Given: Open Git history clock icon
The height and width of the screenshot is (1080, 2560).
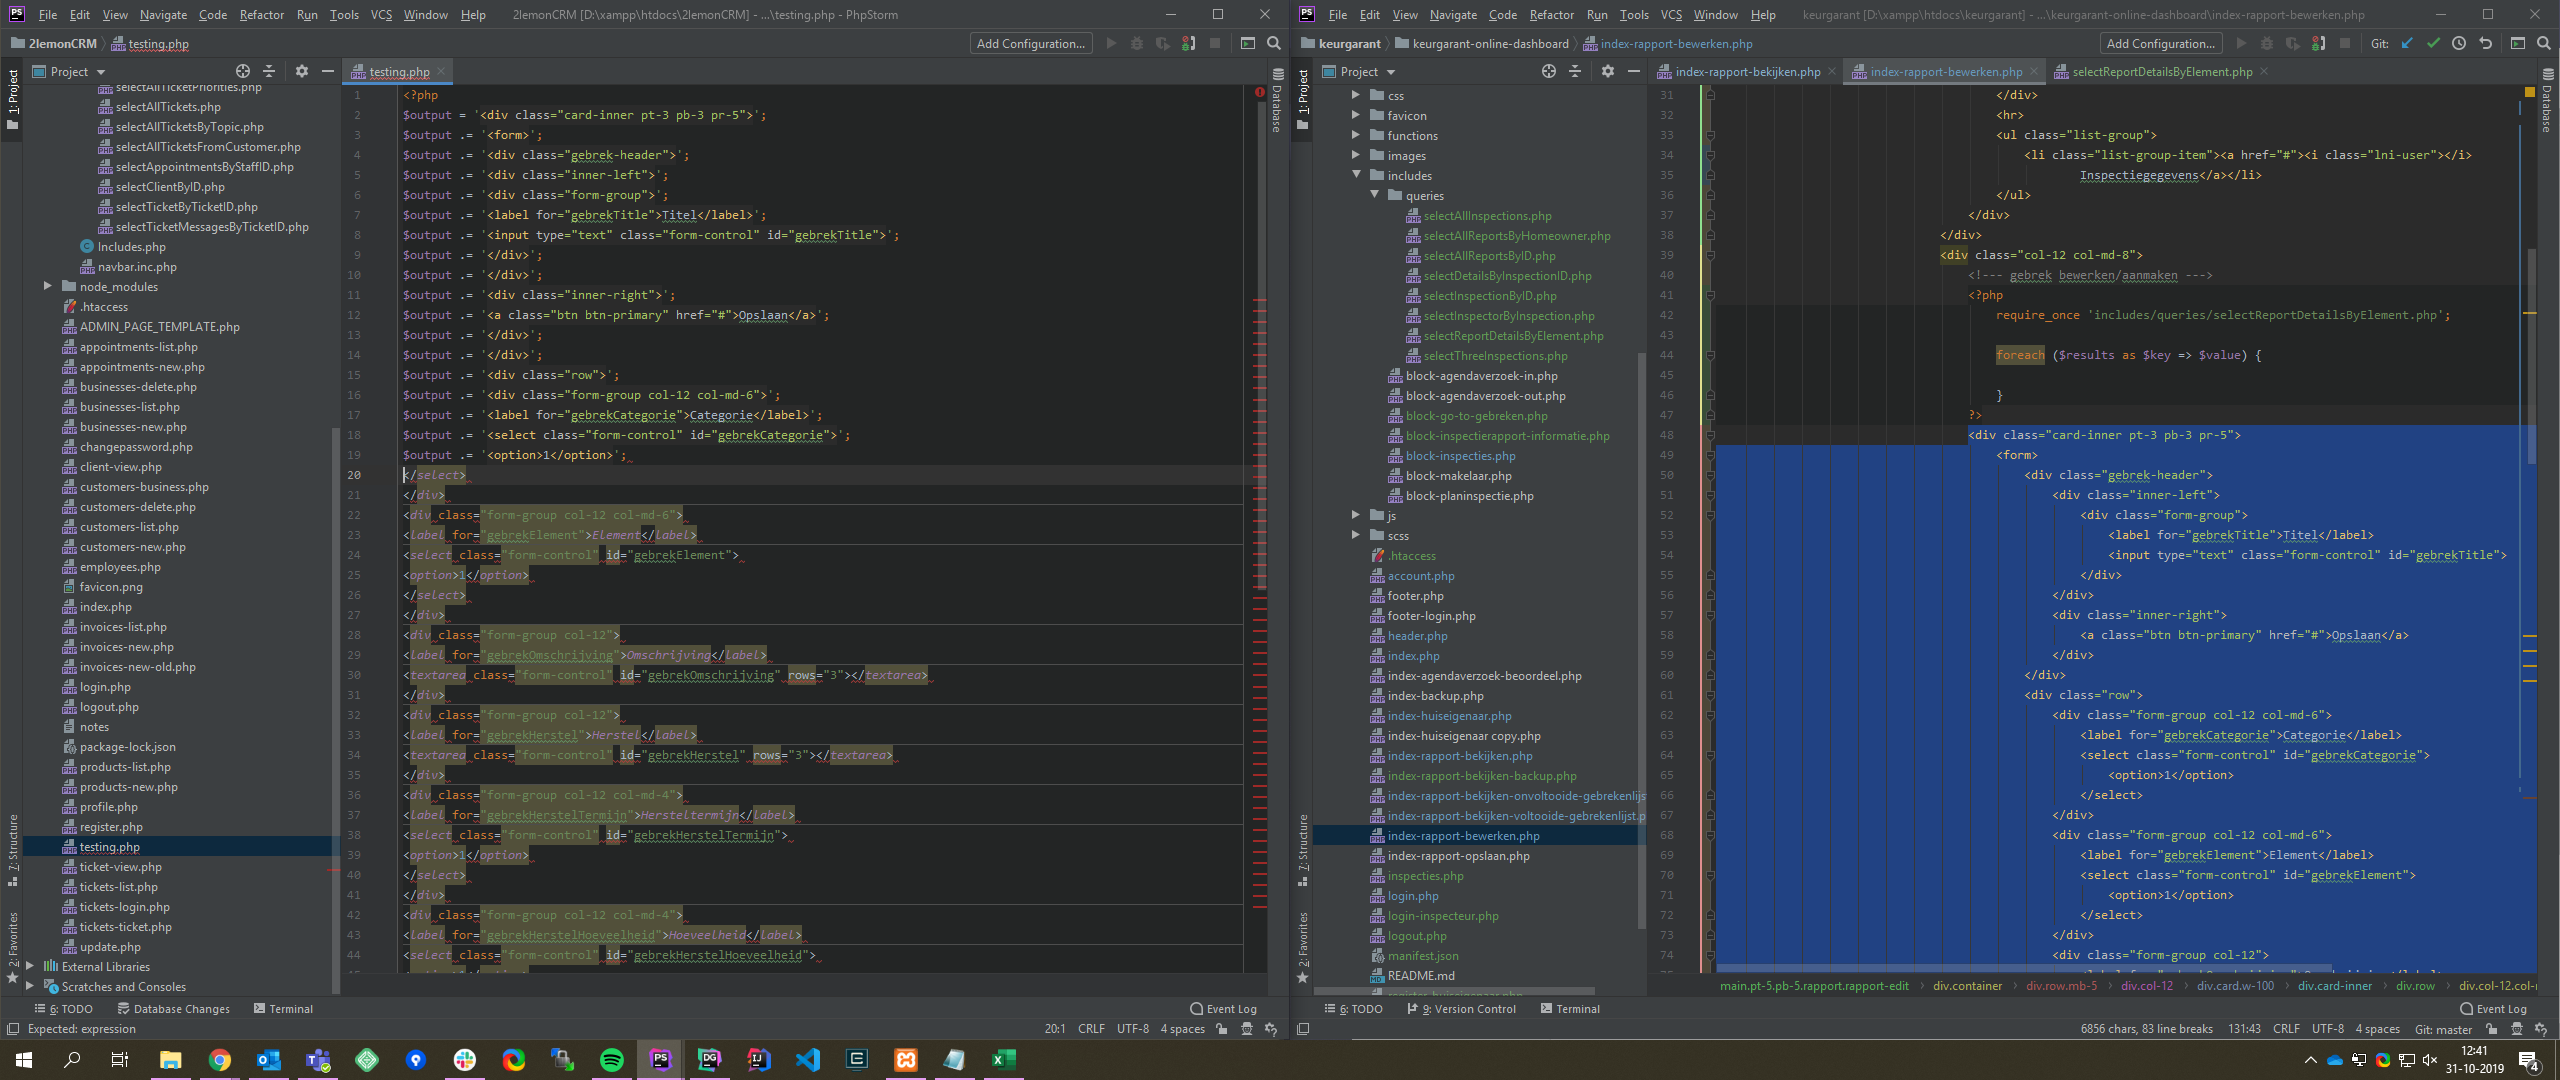Looking at the screenshot, I should pos(2459,43).
